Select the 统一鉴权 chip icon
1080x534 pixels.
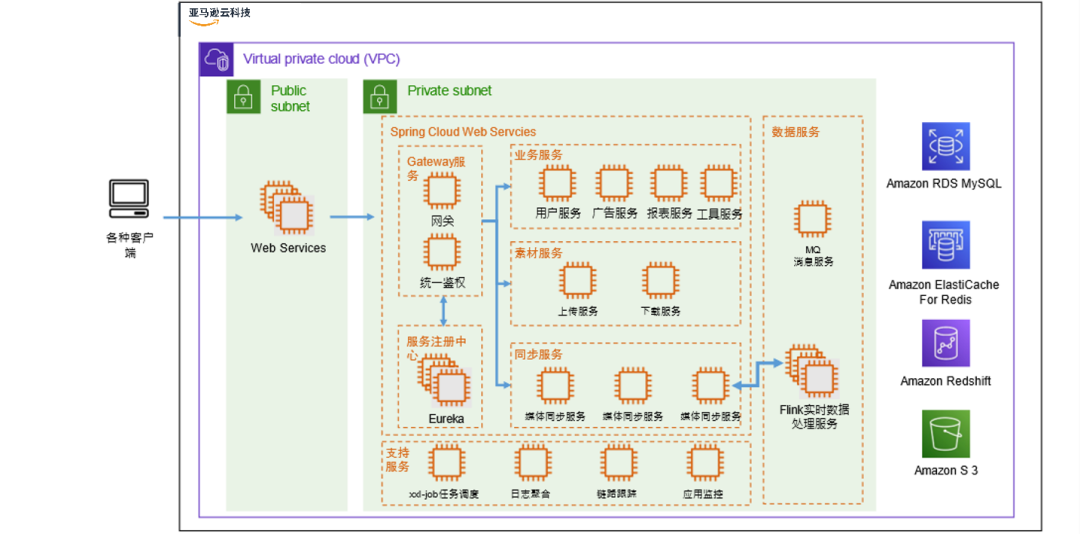(441, 251)
